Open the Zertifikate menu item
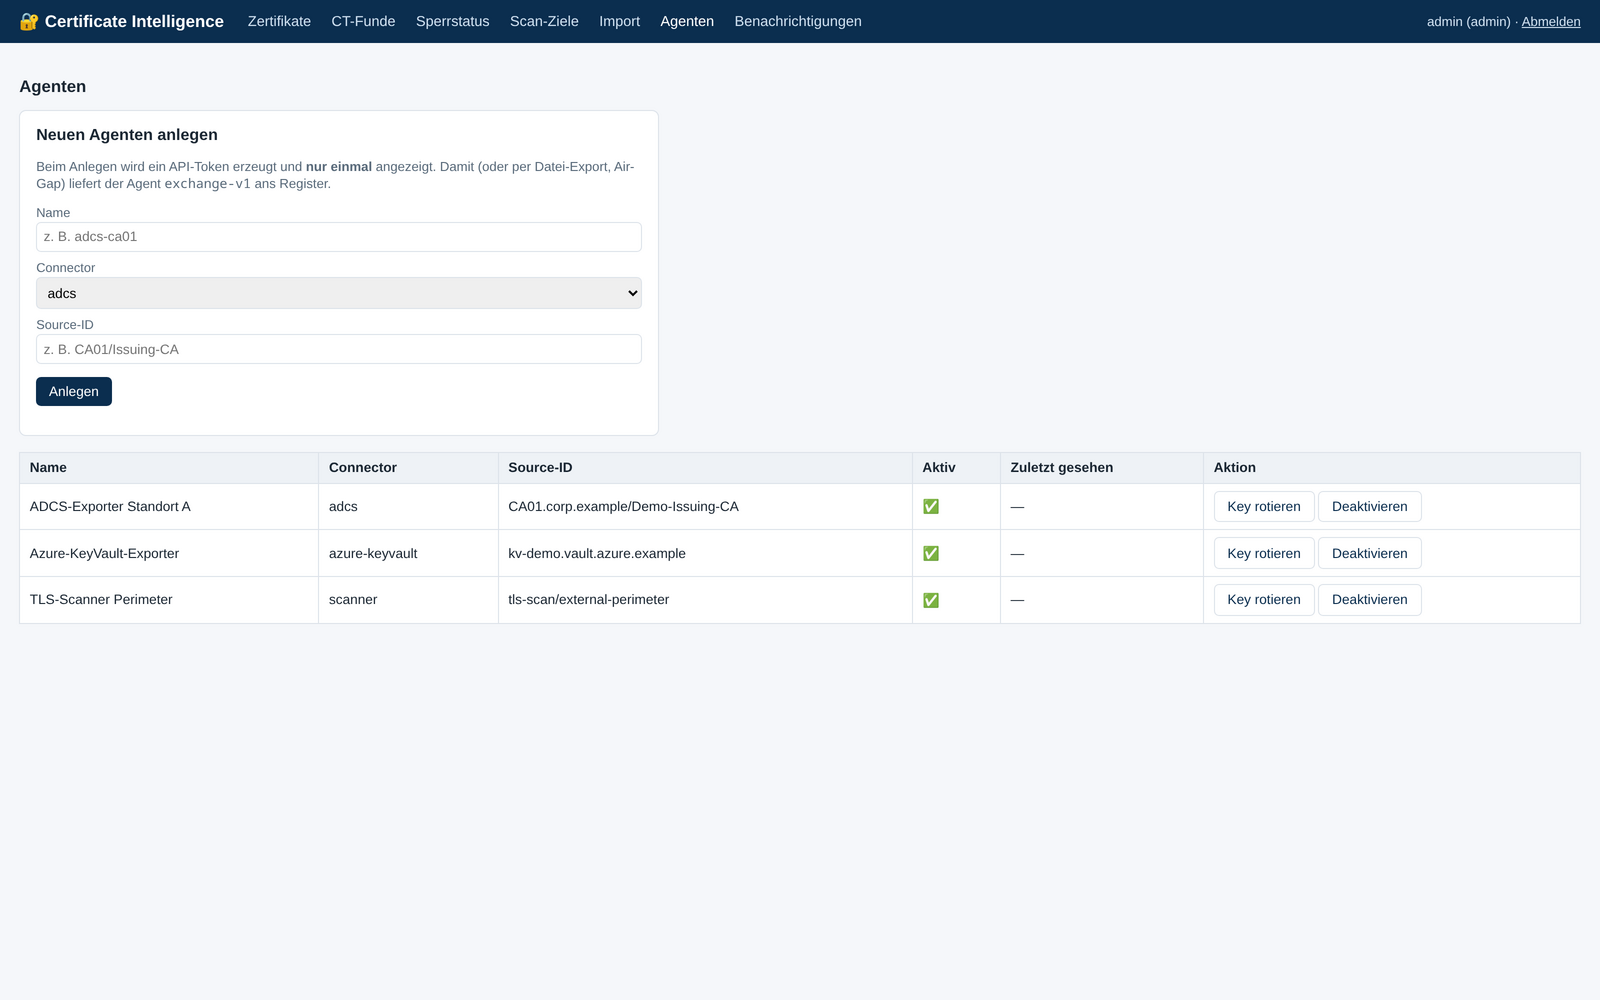The width and height of the screenshot is (1600, 1000). click(x=279, y=21)
